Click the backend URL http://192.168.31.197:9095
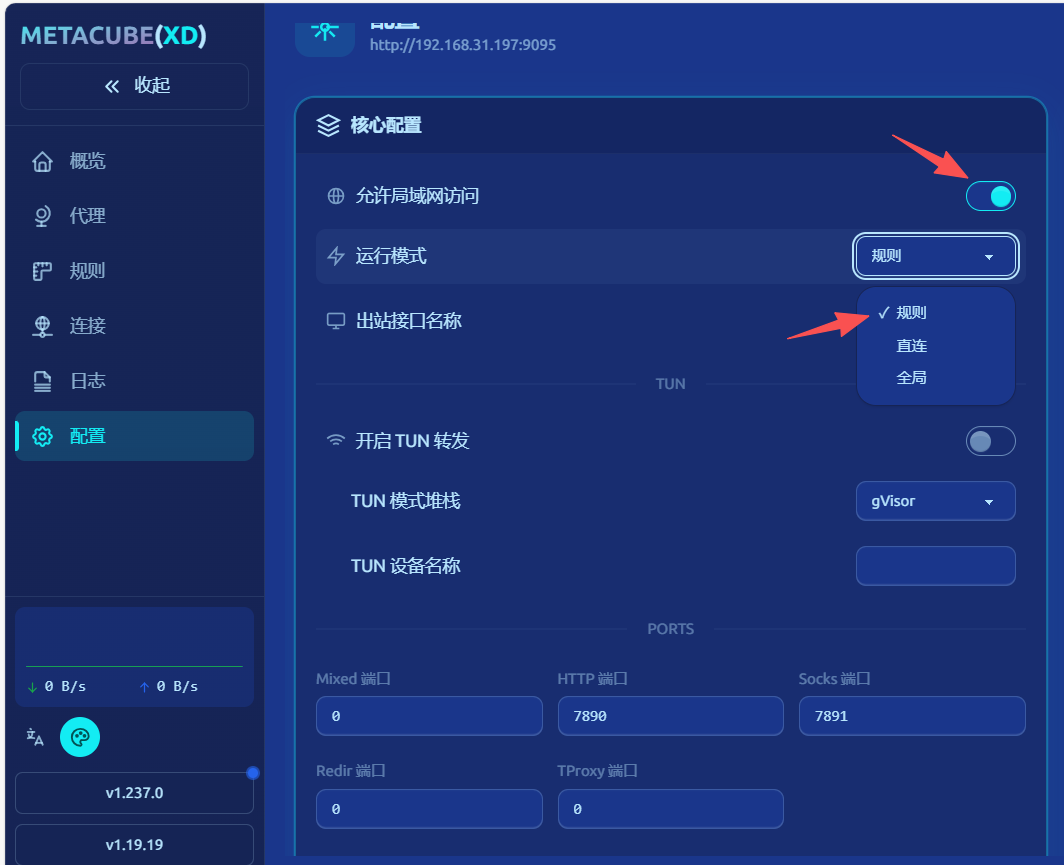The width and height of the screenshot is (1064, 865). tap(463, 45)
